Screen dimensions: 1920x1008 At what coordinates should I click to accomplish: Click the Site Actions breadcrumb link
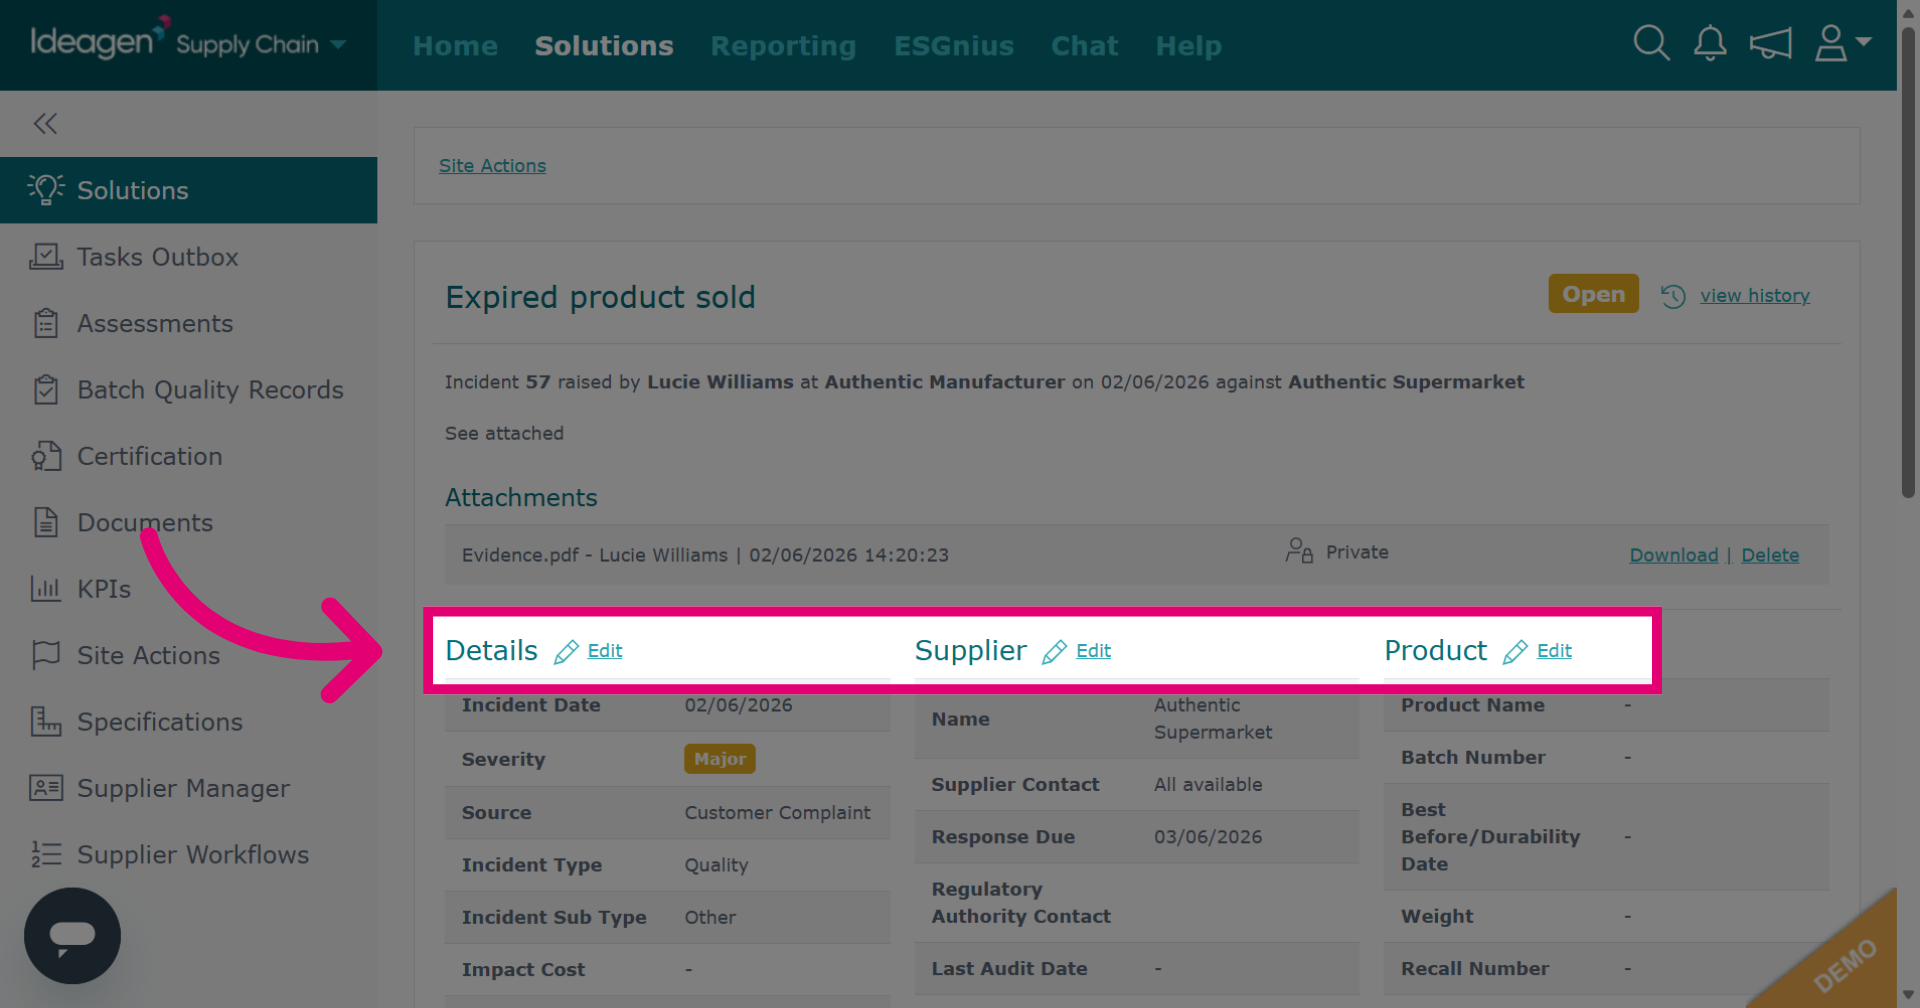click(x=492, y=166)
